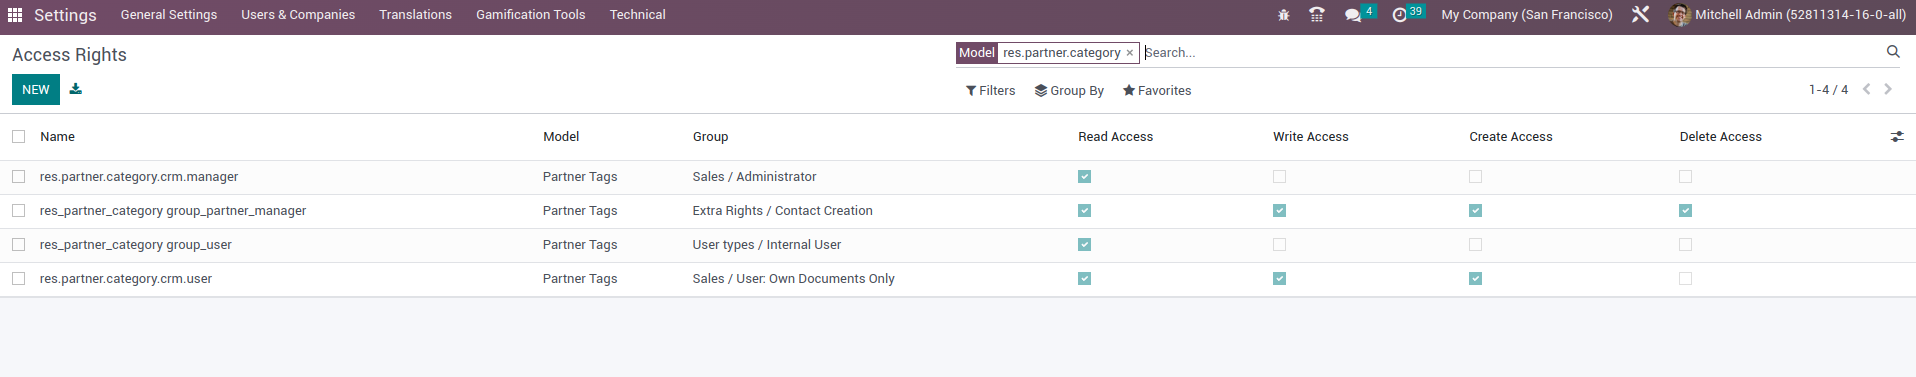Viewport: 1916px width, 377px height.
Task: Expand the Group By dropdown
Action: (x=1069, y=91)
